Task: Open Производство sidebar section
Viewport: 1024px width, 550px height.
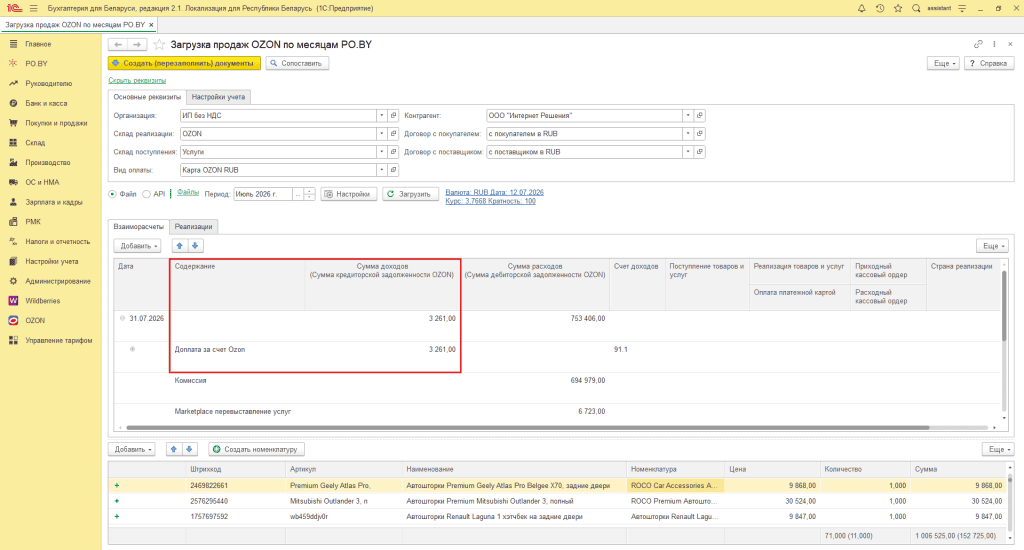Action: pyautogui.click(x=48, y=163)
